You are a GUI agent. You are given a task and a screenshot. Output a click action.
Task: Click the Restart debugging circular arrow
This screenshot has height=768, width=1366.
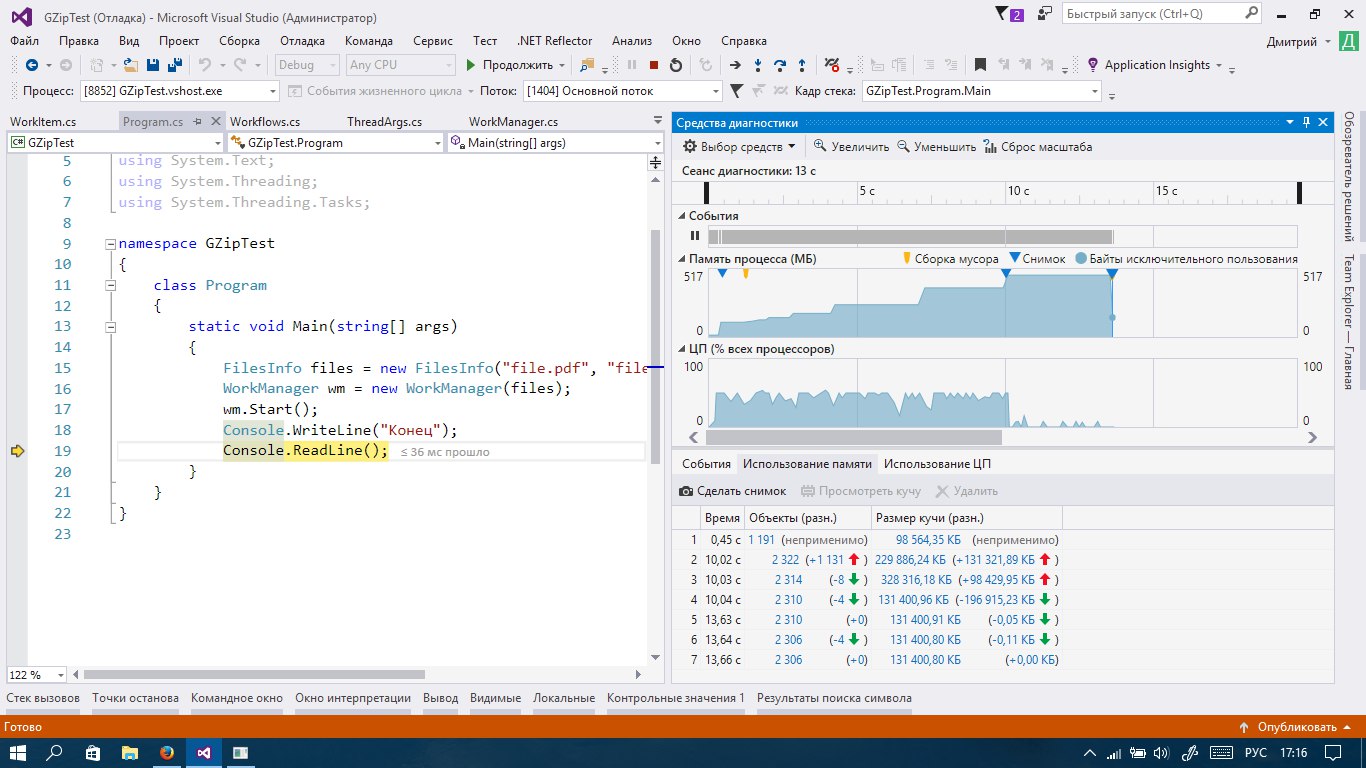point(676,65)
